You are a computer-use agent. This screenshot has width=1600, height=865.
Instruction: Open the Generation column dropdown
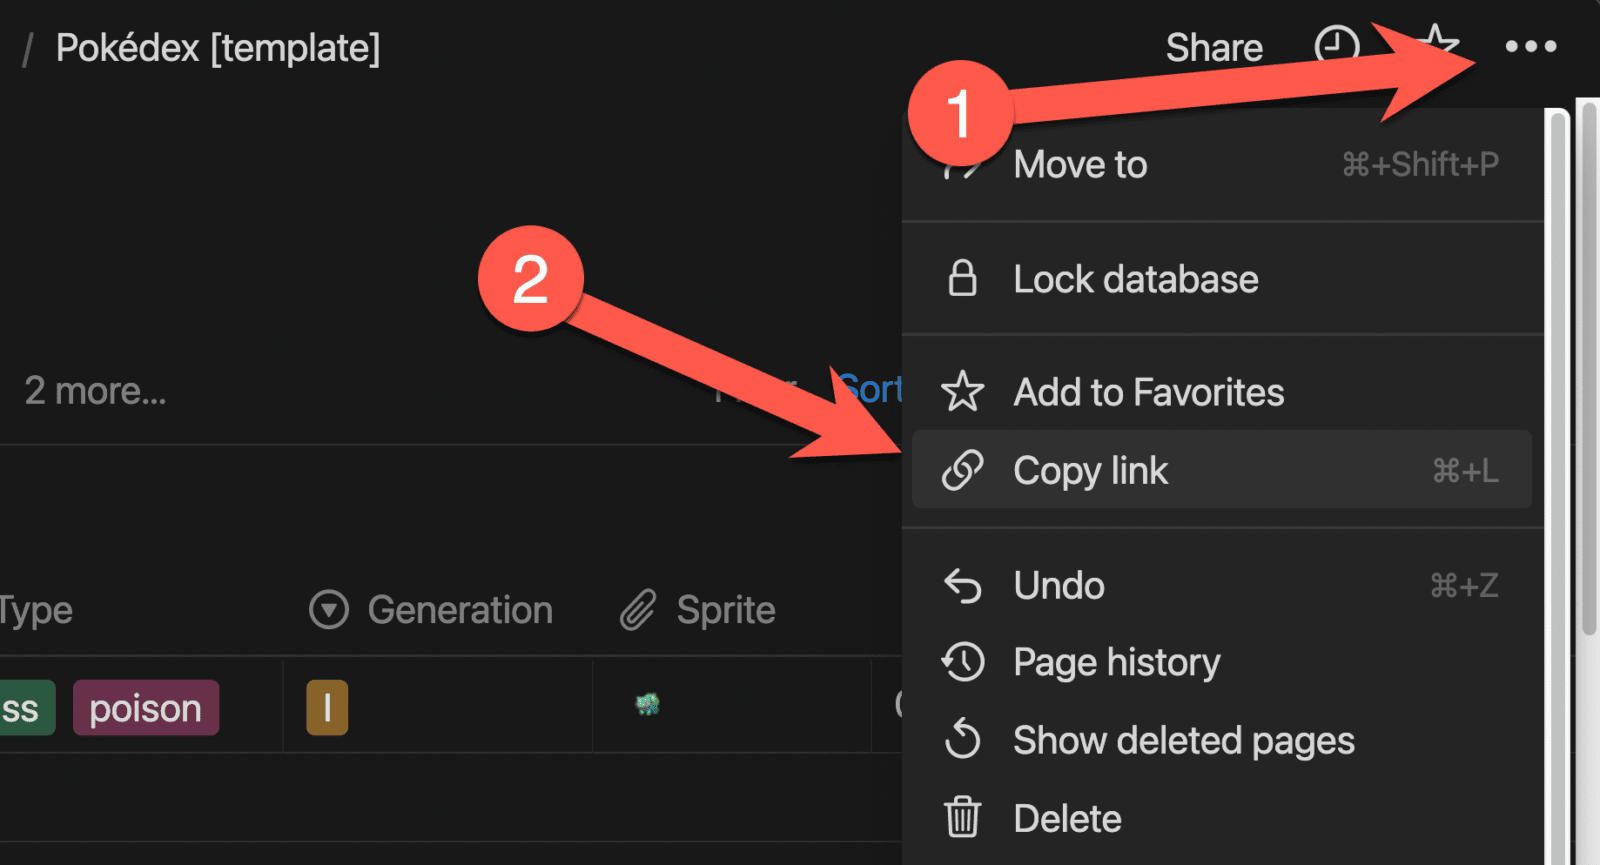click(x=328, y=609)
